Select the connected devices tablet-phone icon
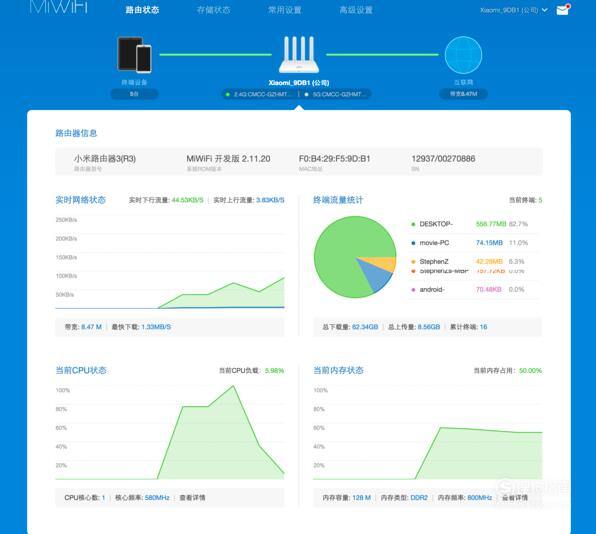Viewport: 596px width, 534px height. click(134, 54)
